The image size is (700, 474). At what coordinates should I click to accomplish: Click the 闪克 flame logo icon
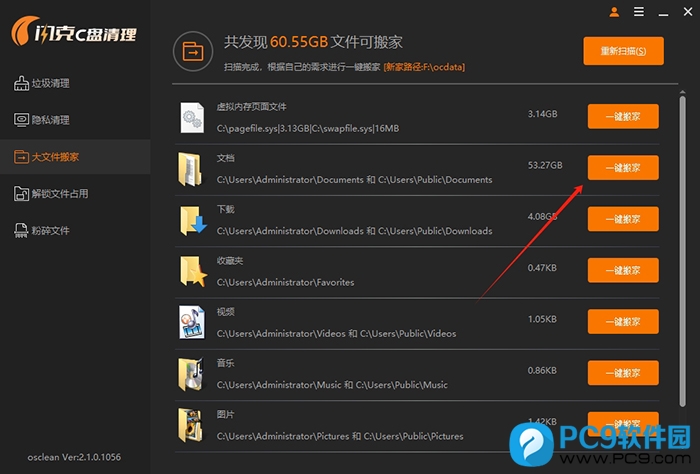tap(29, 35)
